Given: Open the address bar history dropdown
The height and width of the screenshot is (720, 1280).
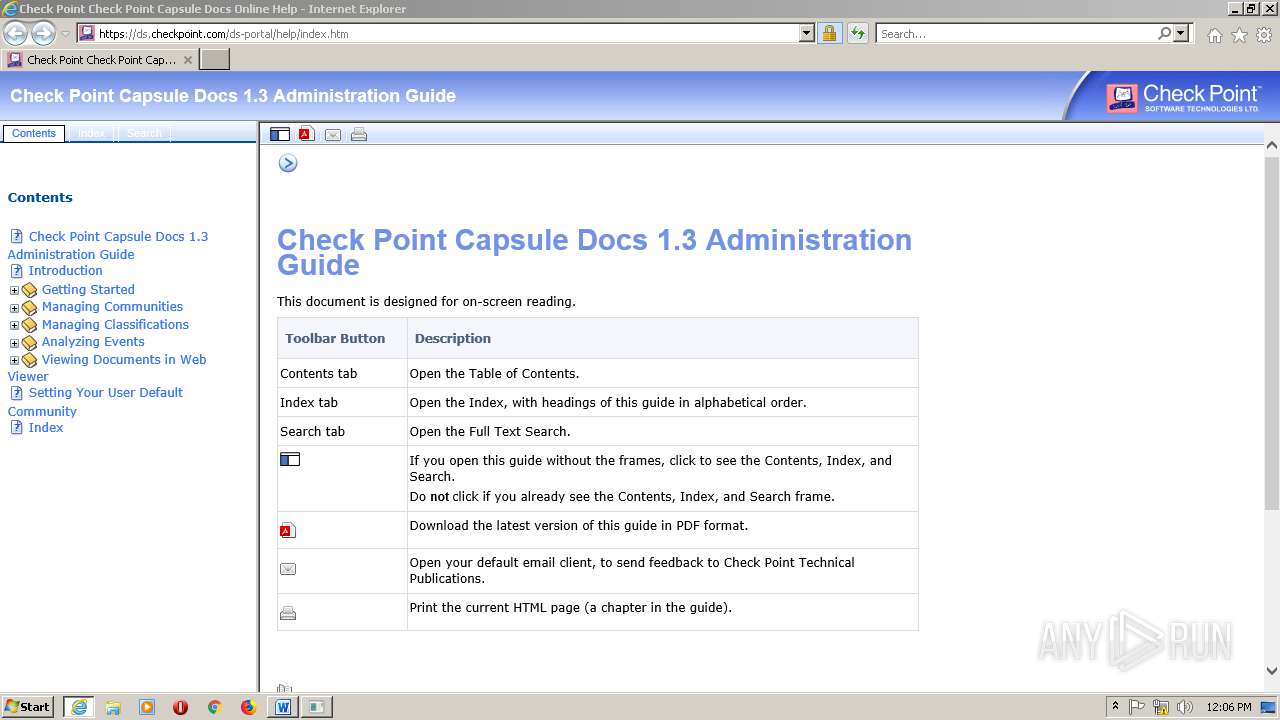Looking at the screenshot, I should (807, 33).
